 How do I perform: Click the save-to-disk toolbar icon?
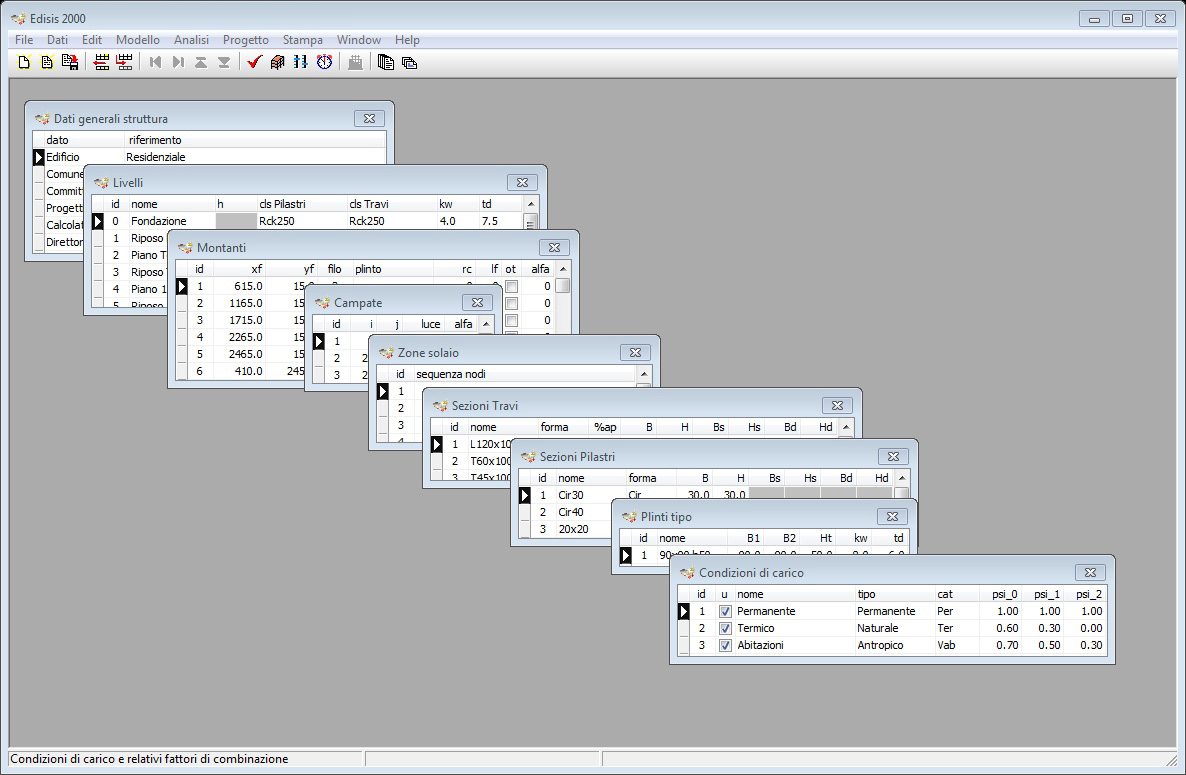(70, 63)
